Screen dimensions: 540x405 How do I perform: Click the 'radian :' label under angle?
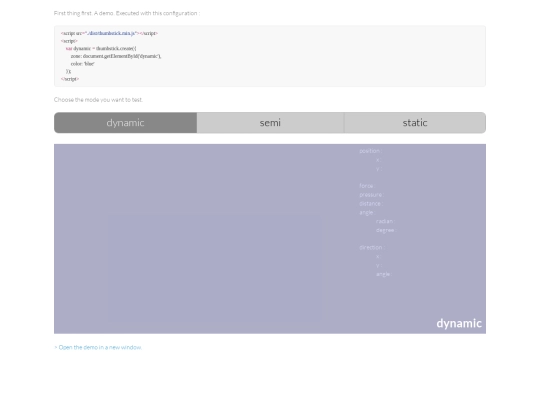point(385,221)
